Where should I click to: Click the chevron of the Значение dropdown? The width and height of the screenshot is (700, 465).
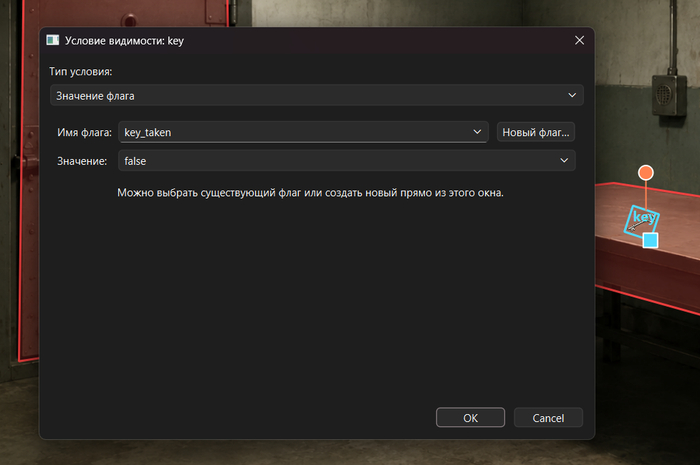(x=564, y=161)
